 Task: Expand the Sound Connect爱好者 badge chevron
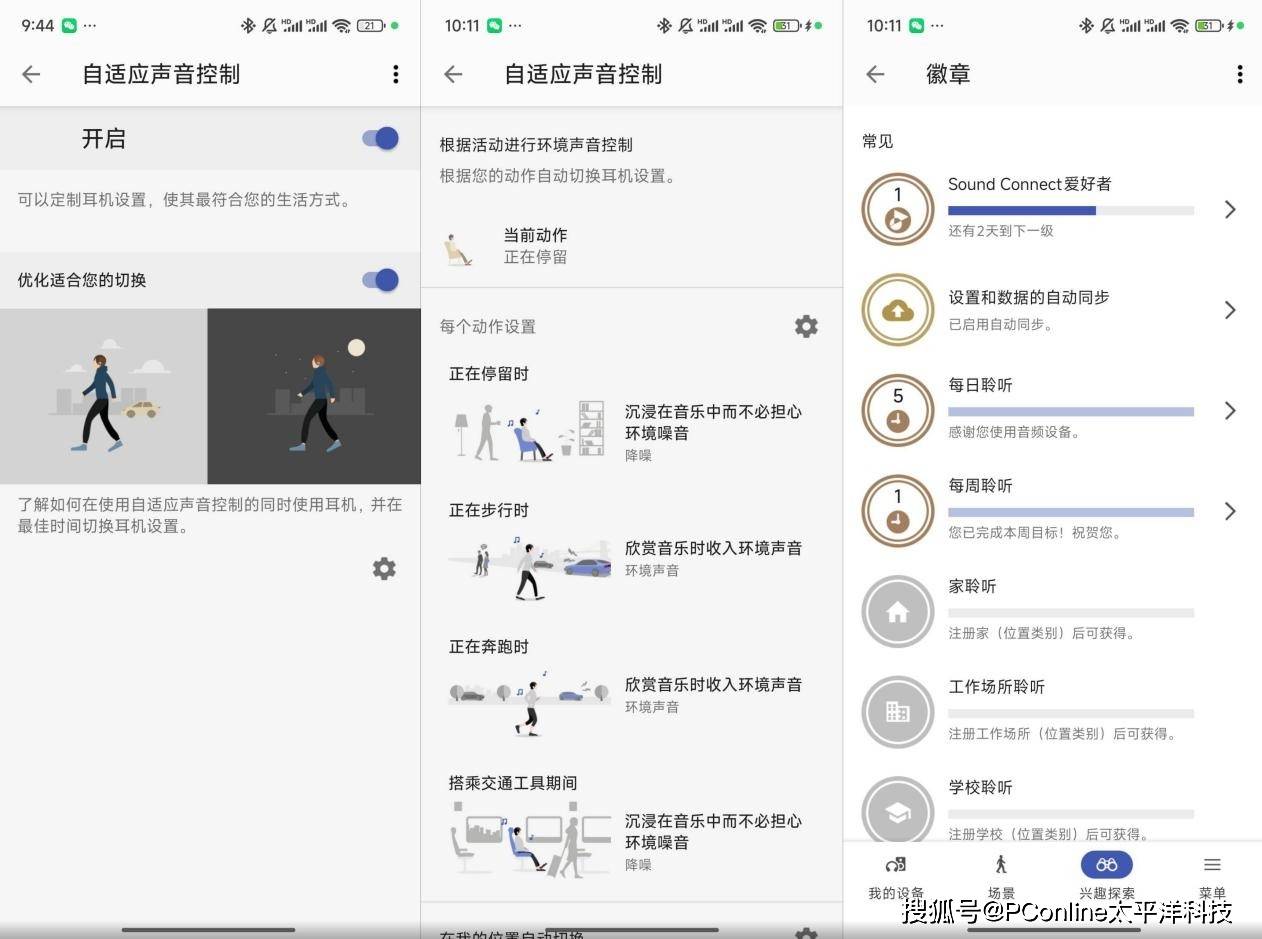[1230, 209]
